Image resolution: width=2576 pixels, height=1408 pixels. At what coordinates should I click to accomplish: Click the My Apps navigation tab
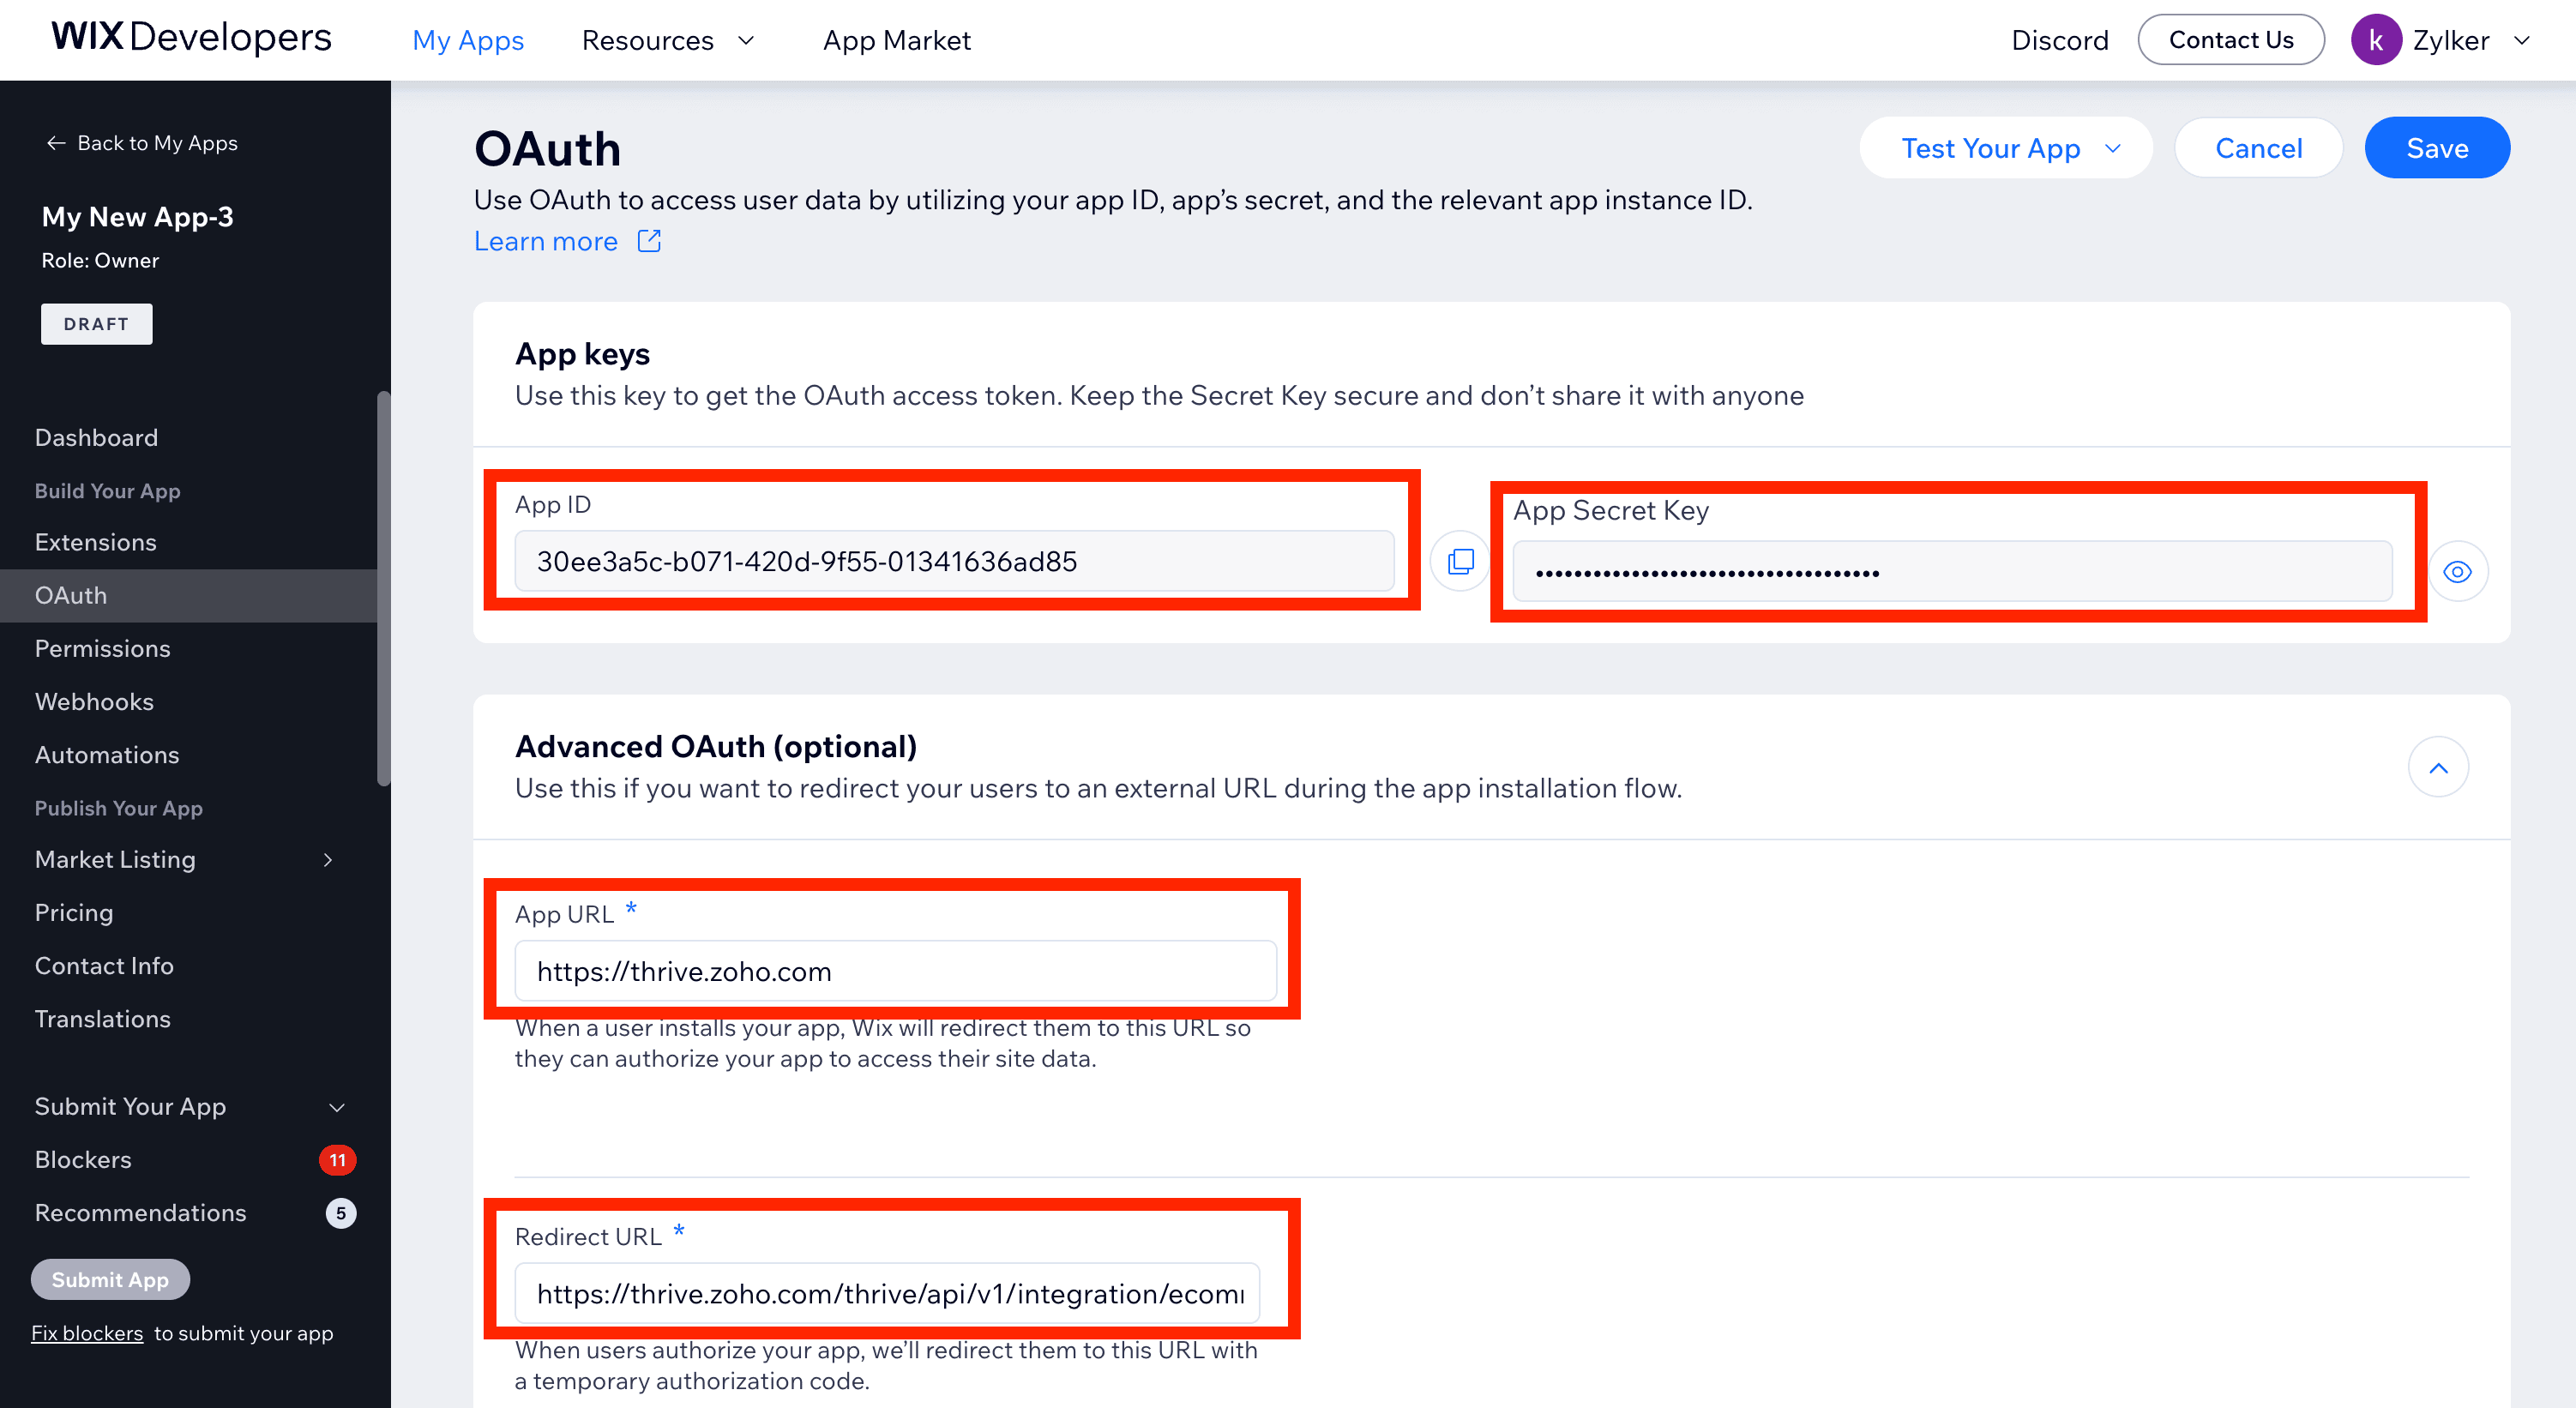pos(468,38)
